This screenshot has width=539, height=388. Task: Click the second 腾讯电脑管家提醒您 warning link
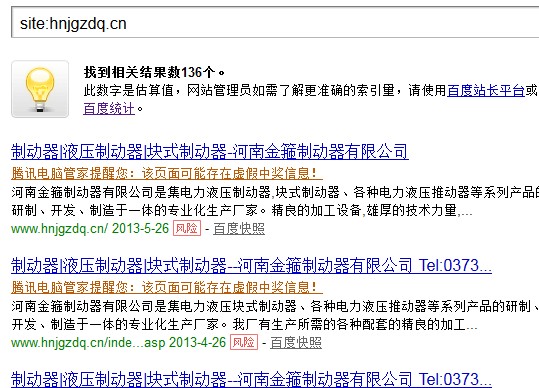pos(167,287)
